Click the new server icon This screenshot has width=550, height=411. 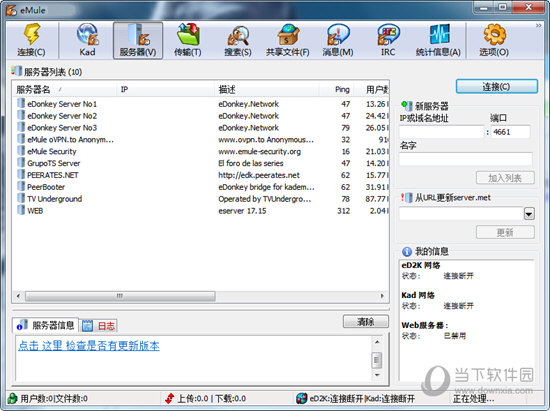click(407, 106)
